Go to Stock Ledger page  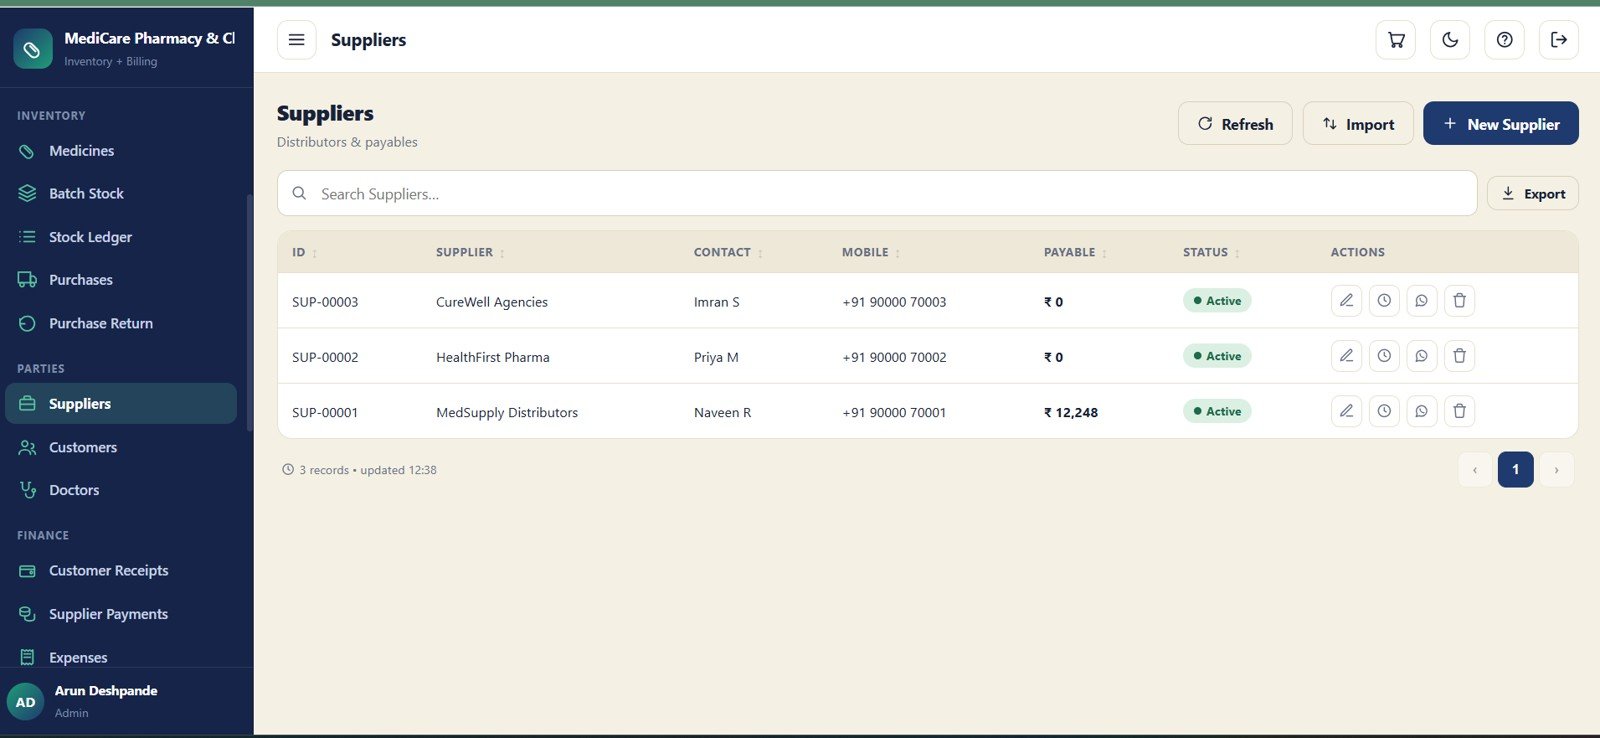click(121, 237)
